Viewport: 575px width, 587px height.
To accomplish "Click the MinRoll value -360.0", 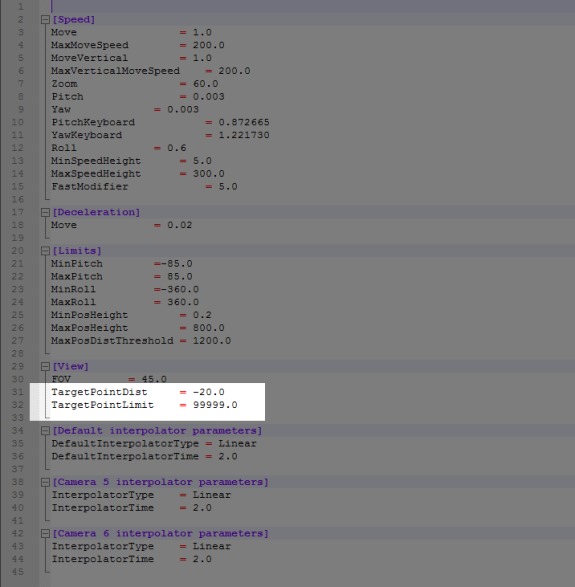I will coord(180,289).
